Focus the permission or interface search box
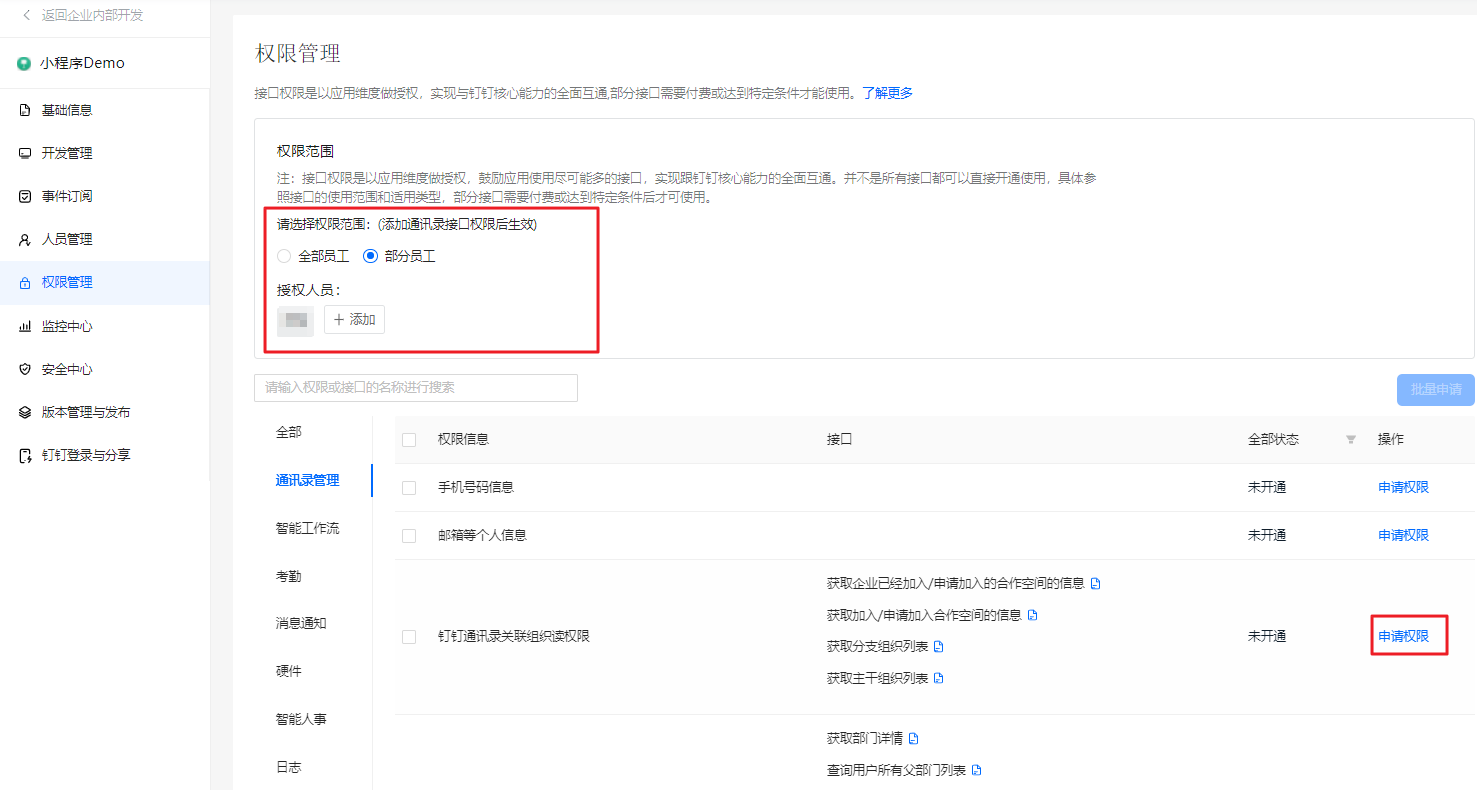The height and width of the screenshot is (790, 1477). click(x=416, y=388)
